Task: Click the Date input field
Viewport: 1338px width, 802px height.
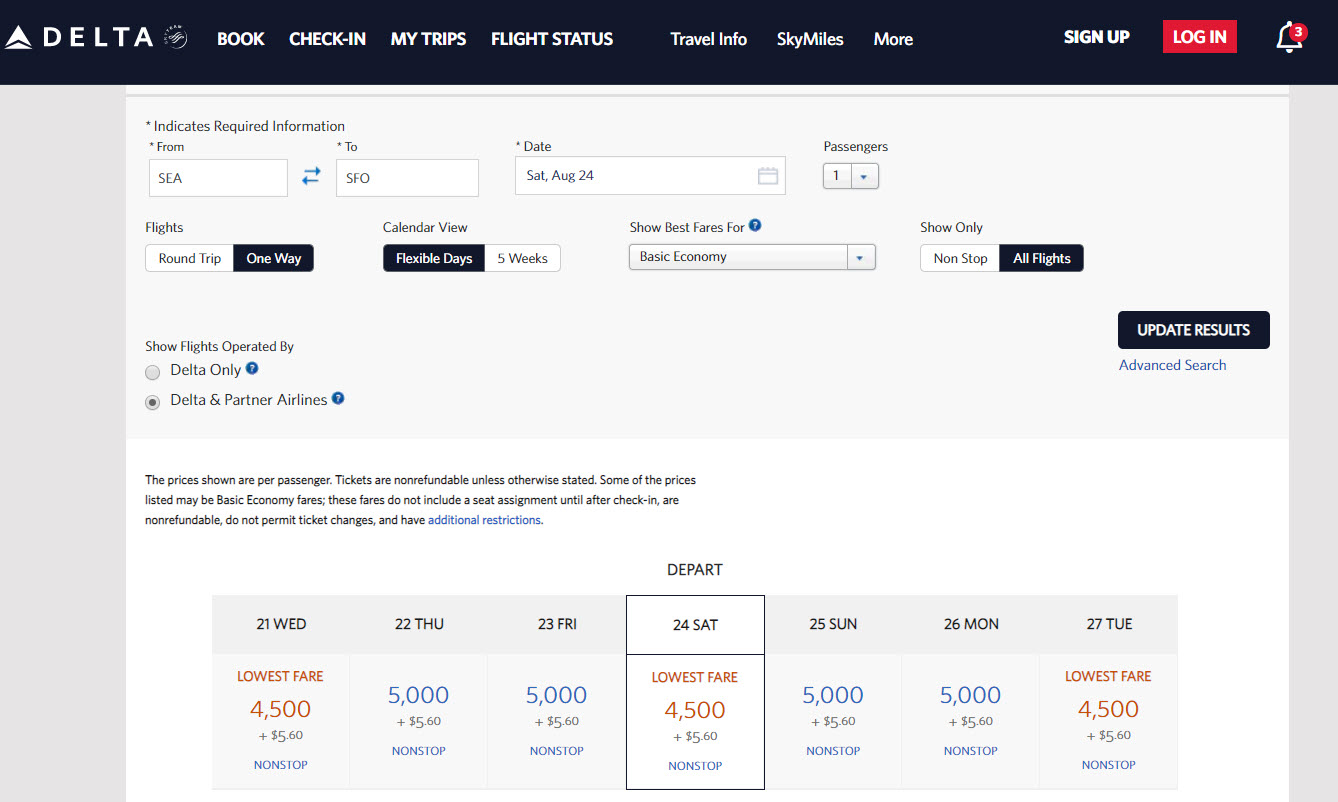Action: (650, 175)
